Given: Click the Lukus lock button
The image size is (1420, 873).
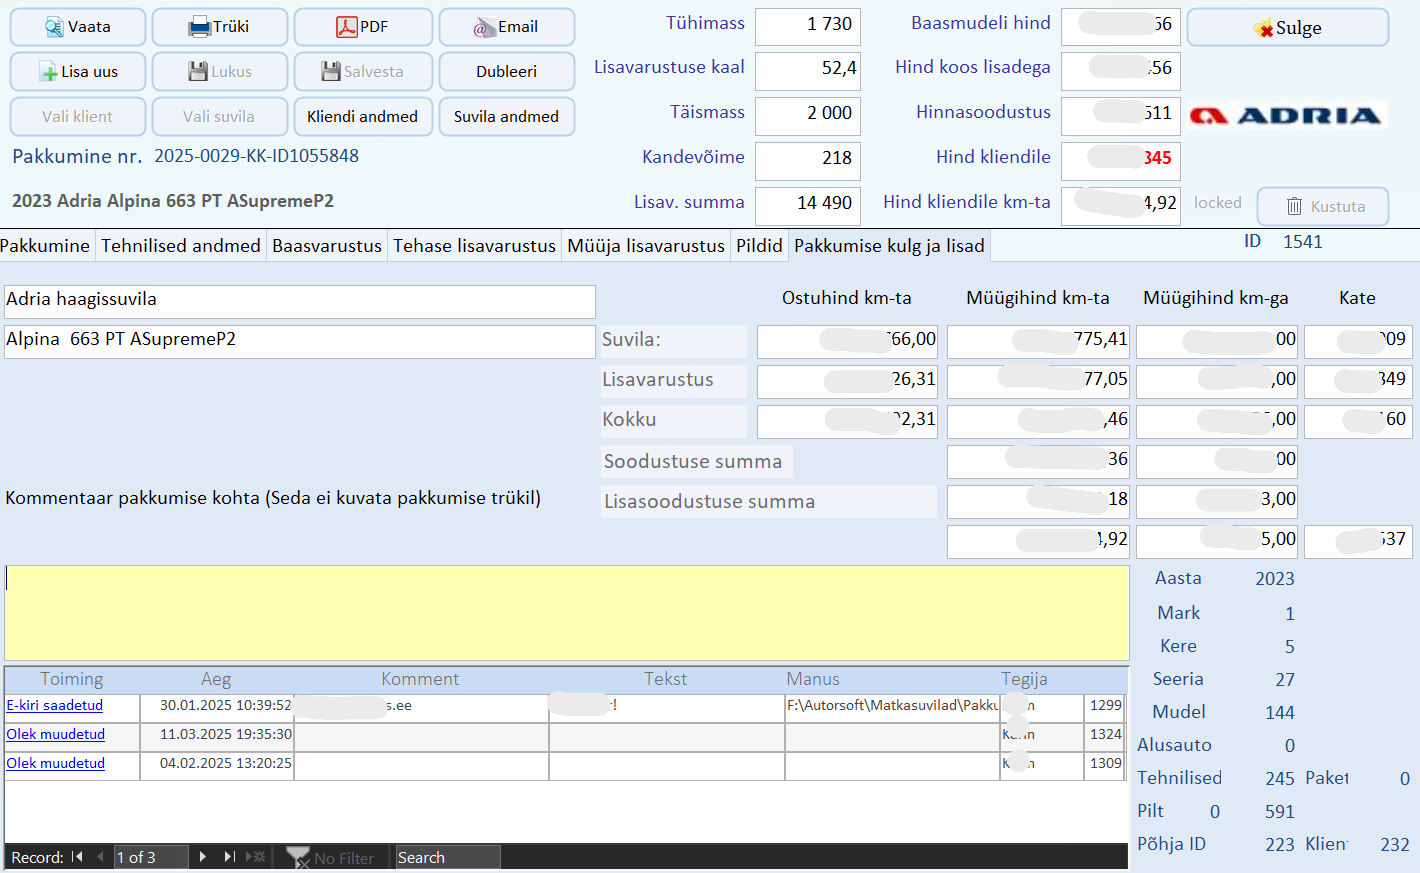Looking at the screenshot, I should (220, 72).
